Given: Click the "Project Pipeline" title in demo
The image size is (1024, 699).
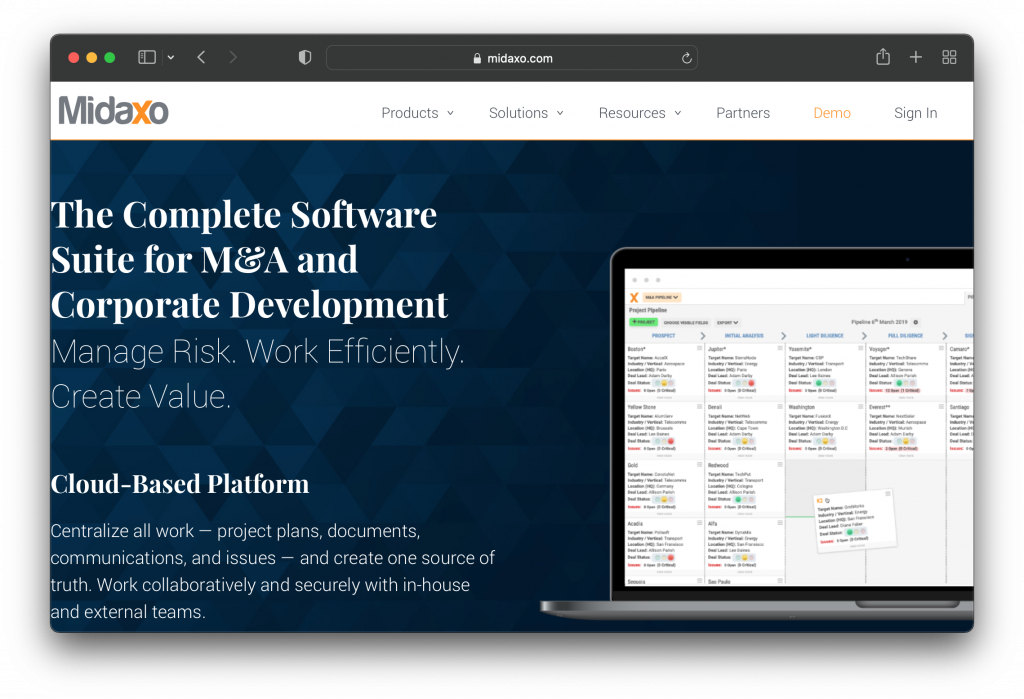Looking at the screenshot, I should pos(648,310).
